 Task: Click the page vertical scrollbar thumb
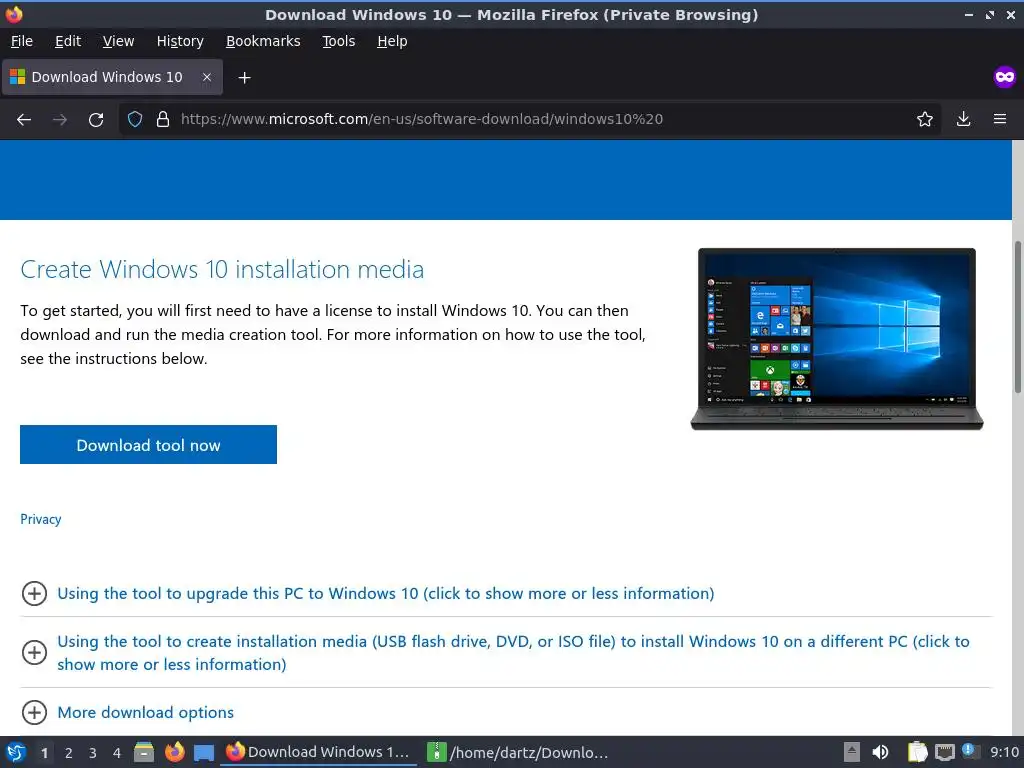[x=1017, y=317]
